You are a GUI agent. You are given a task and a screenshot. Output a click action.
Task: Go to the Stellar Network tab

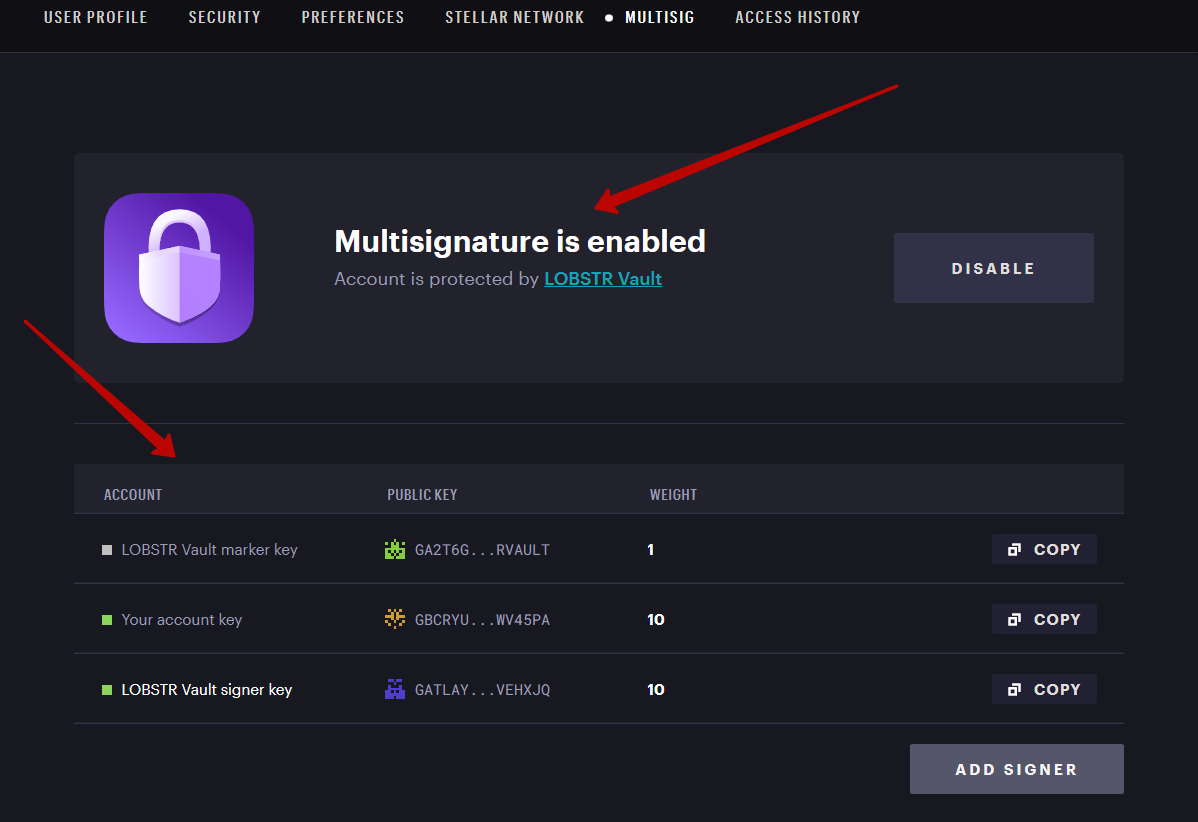click(x=515, y=17)
